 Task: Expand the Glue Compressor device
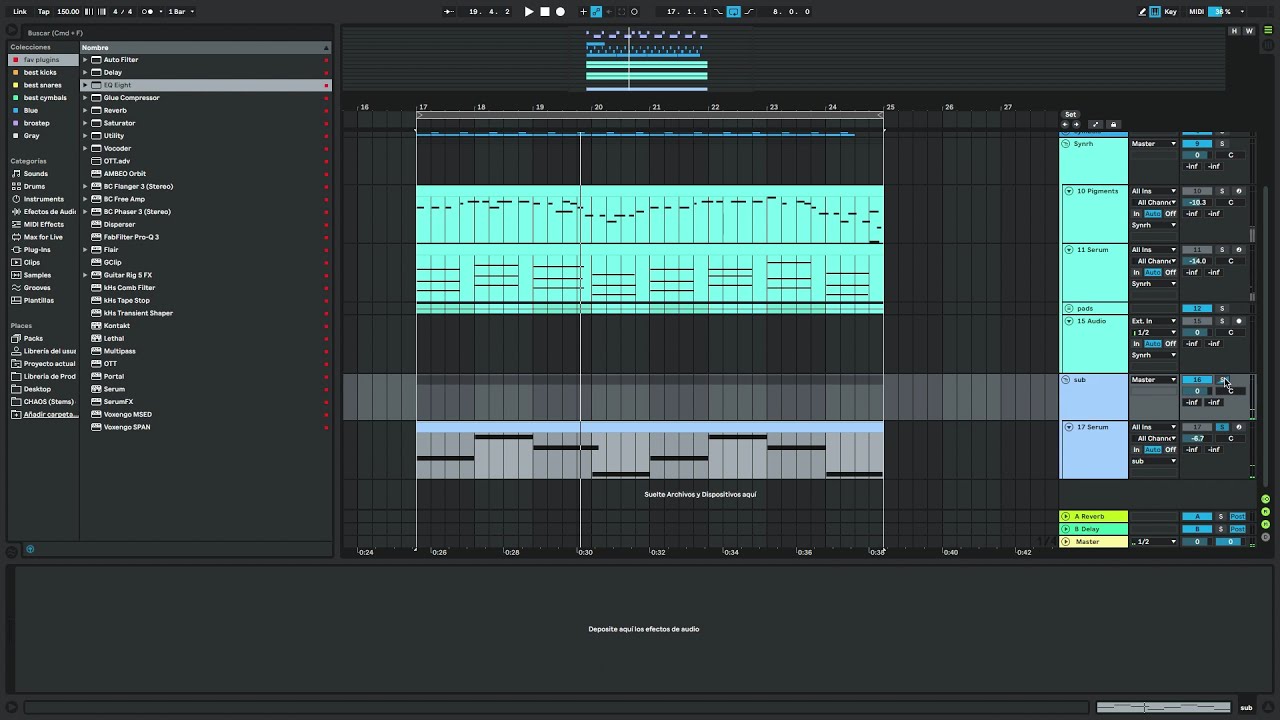85,98
